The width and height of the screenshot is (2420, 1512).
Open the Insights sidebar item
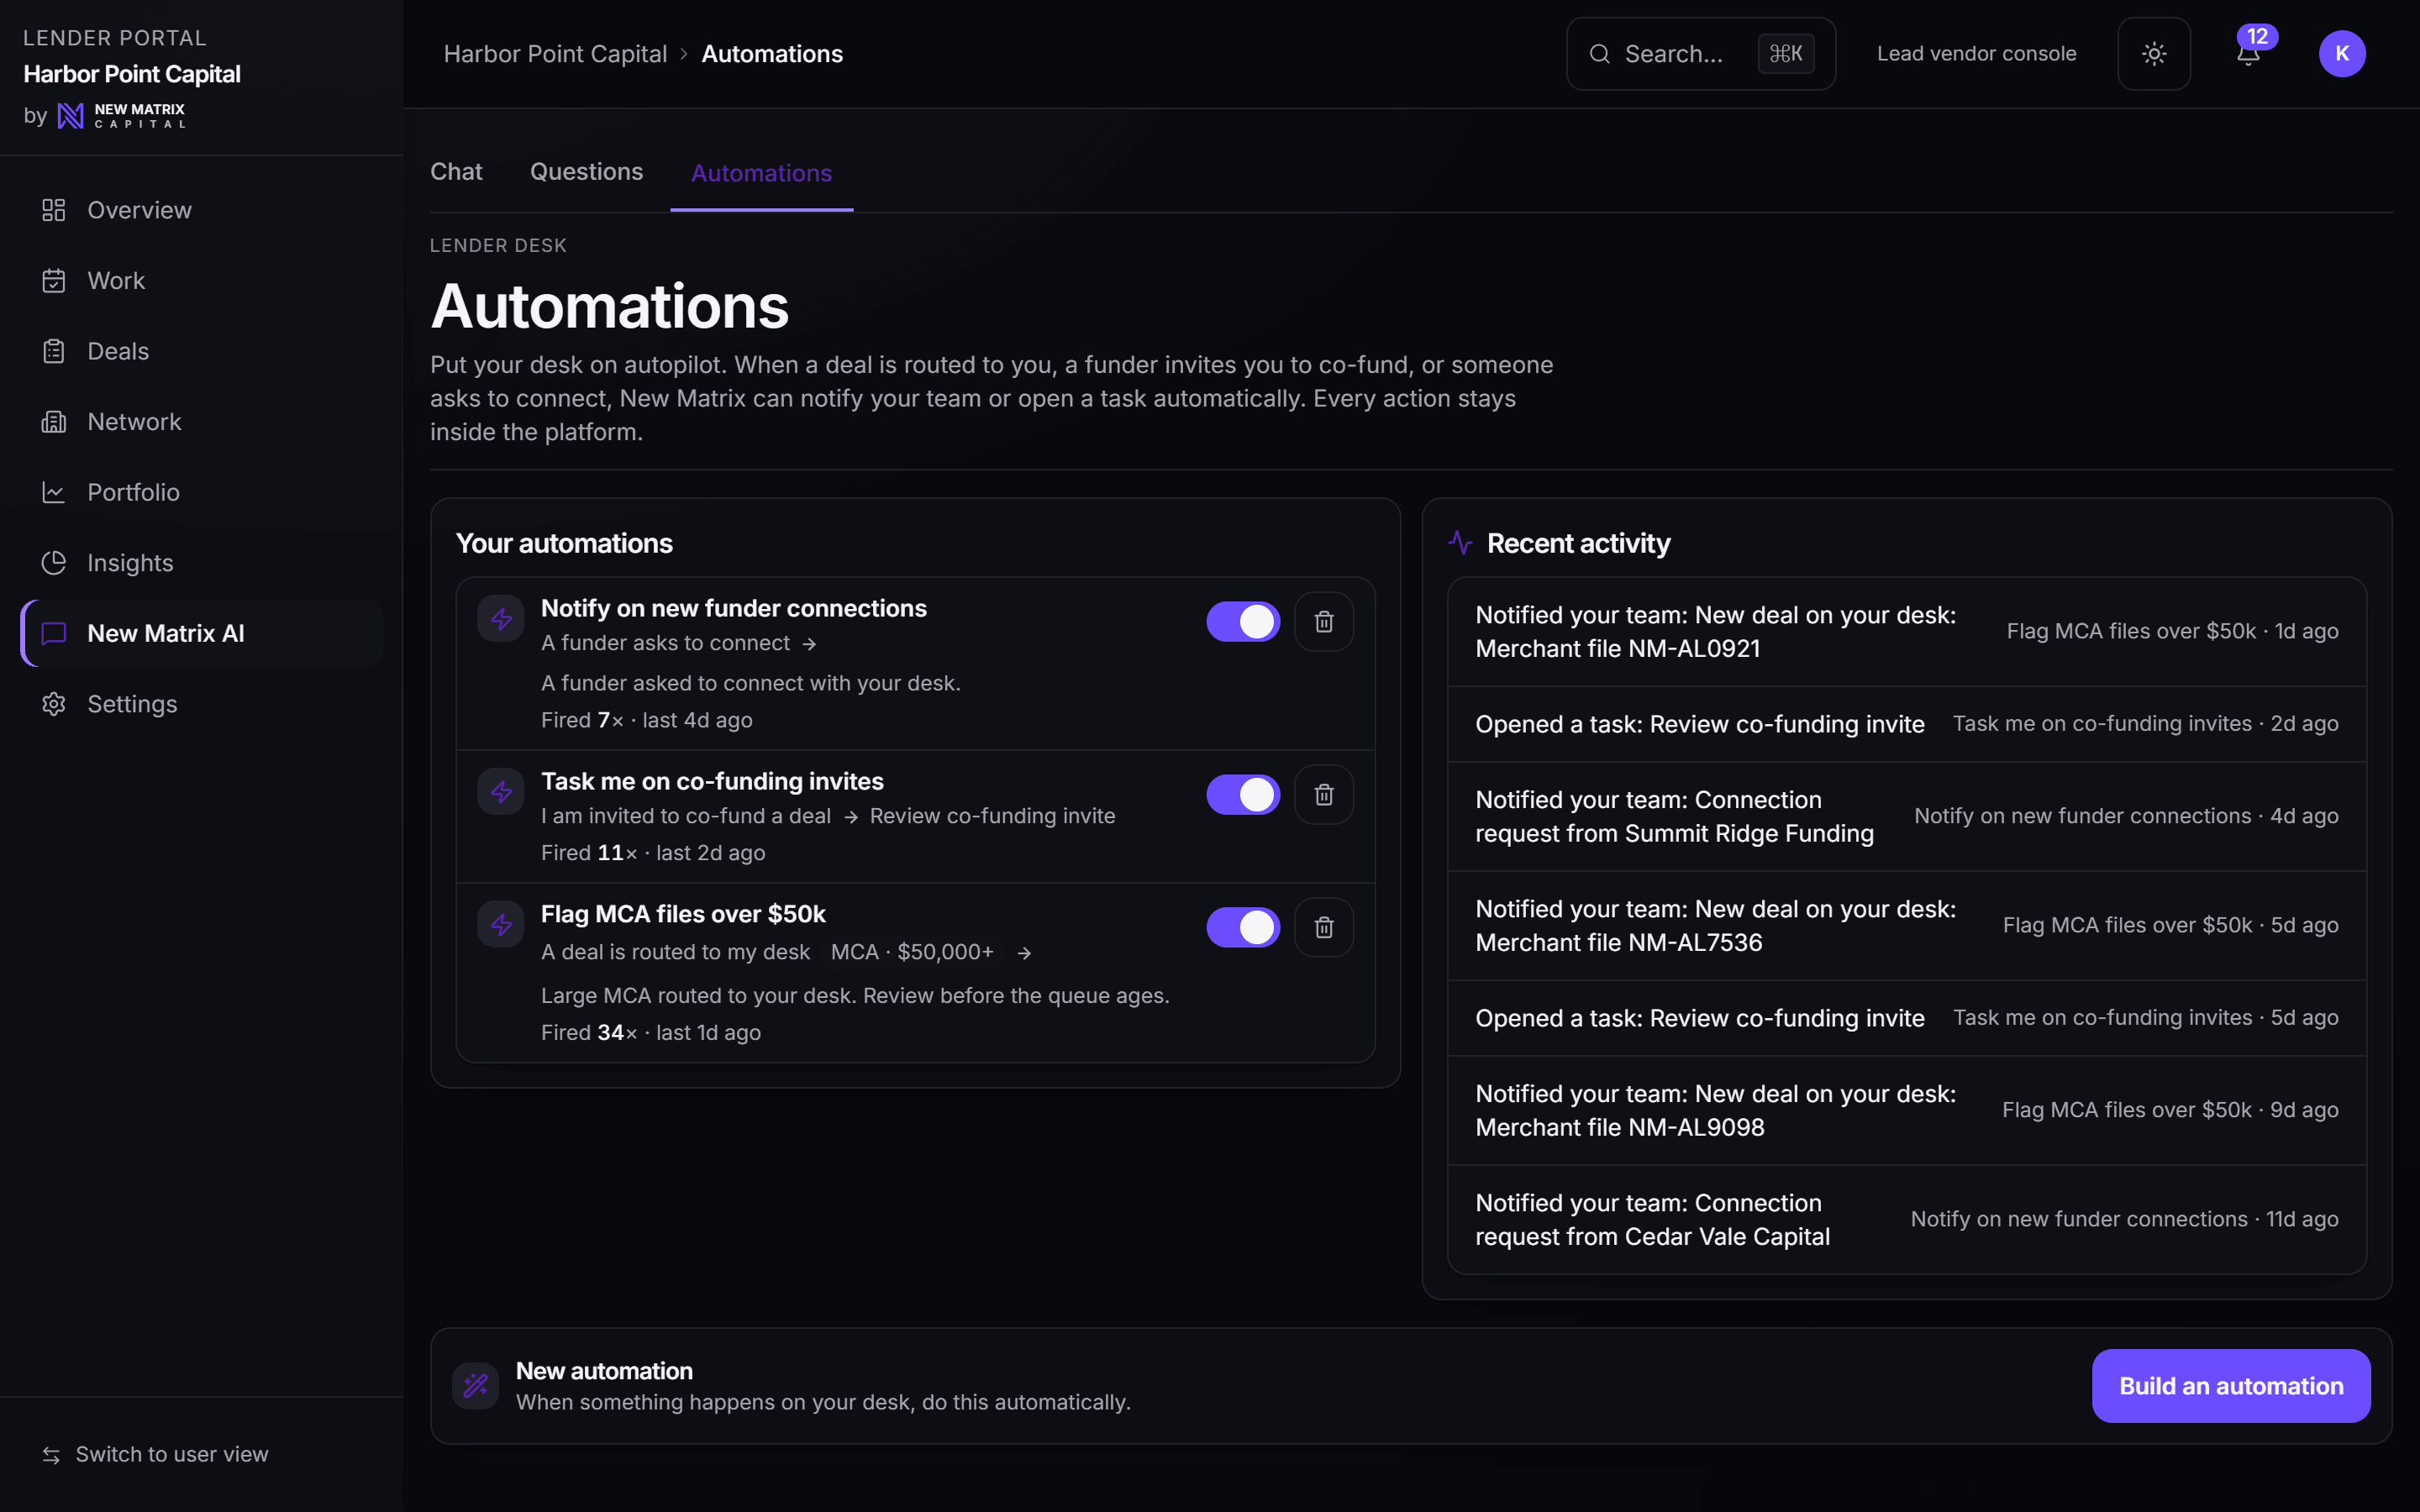coord(202,563)
